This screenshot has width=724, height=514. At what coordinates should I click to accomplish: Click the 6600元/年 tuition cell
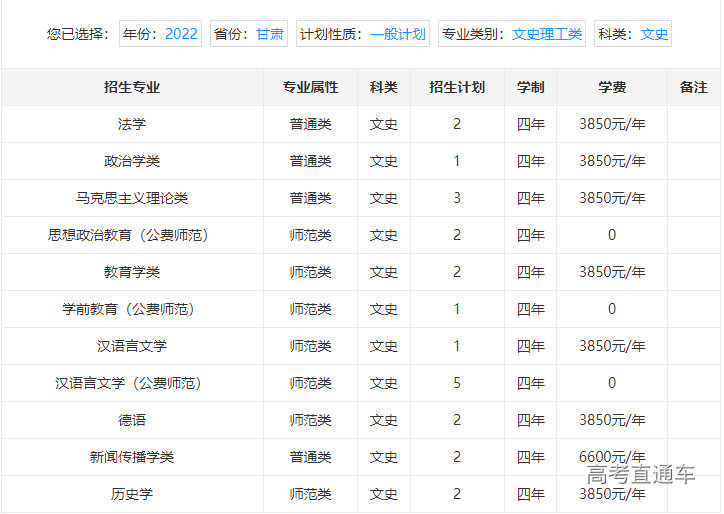click(x=612, y=456)
